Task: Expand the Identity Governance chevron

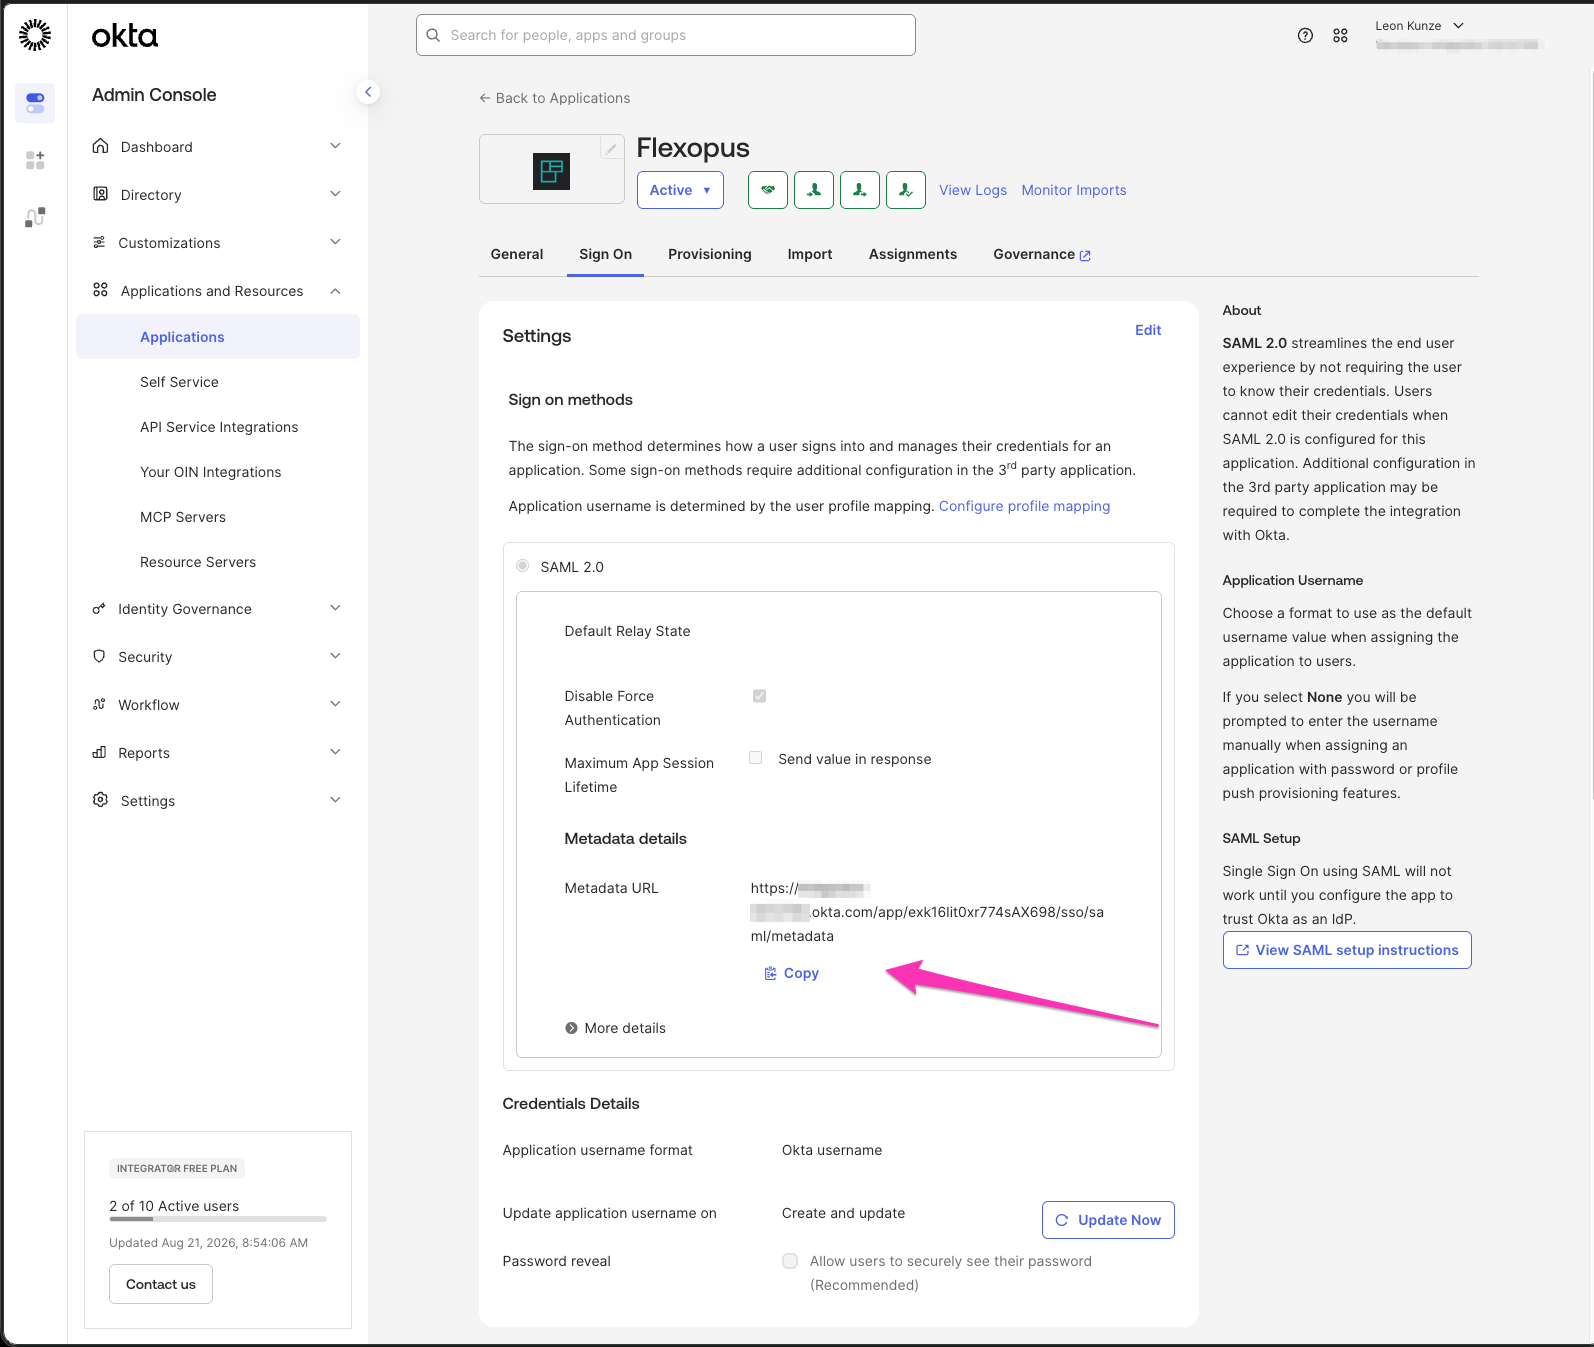Action: (x=335, y=608)
